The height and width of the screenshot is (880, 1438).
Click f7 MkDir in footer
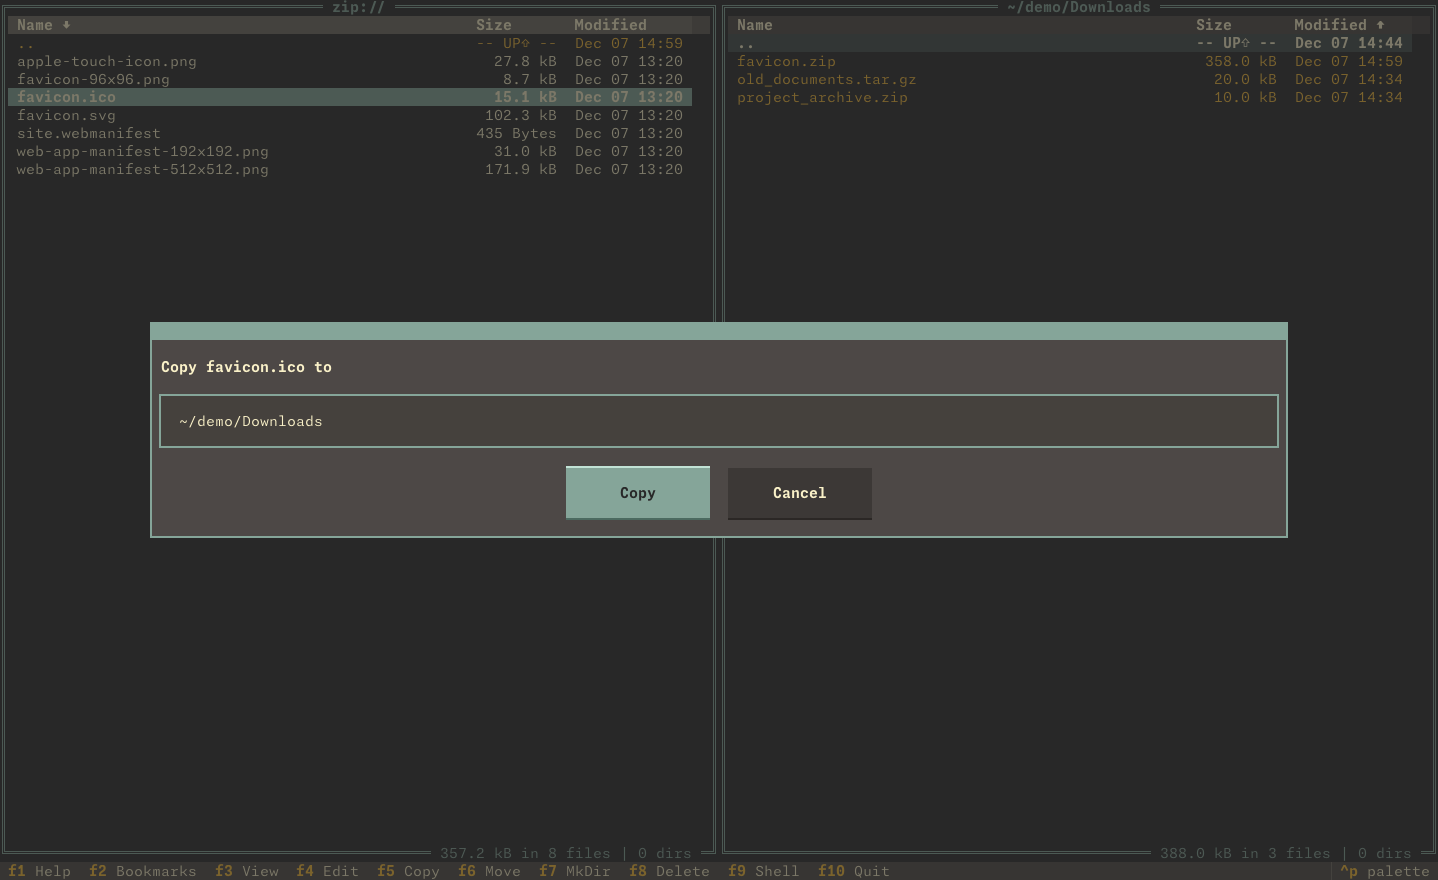(x=574, y=871)
